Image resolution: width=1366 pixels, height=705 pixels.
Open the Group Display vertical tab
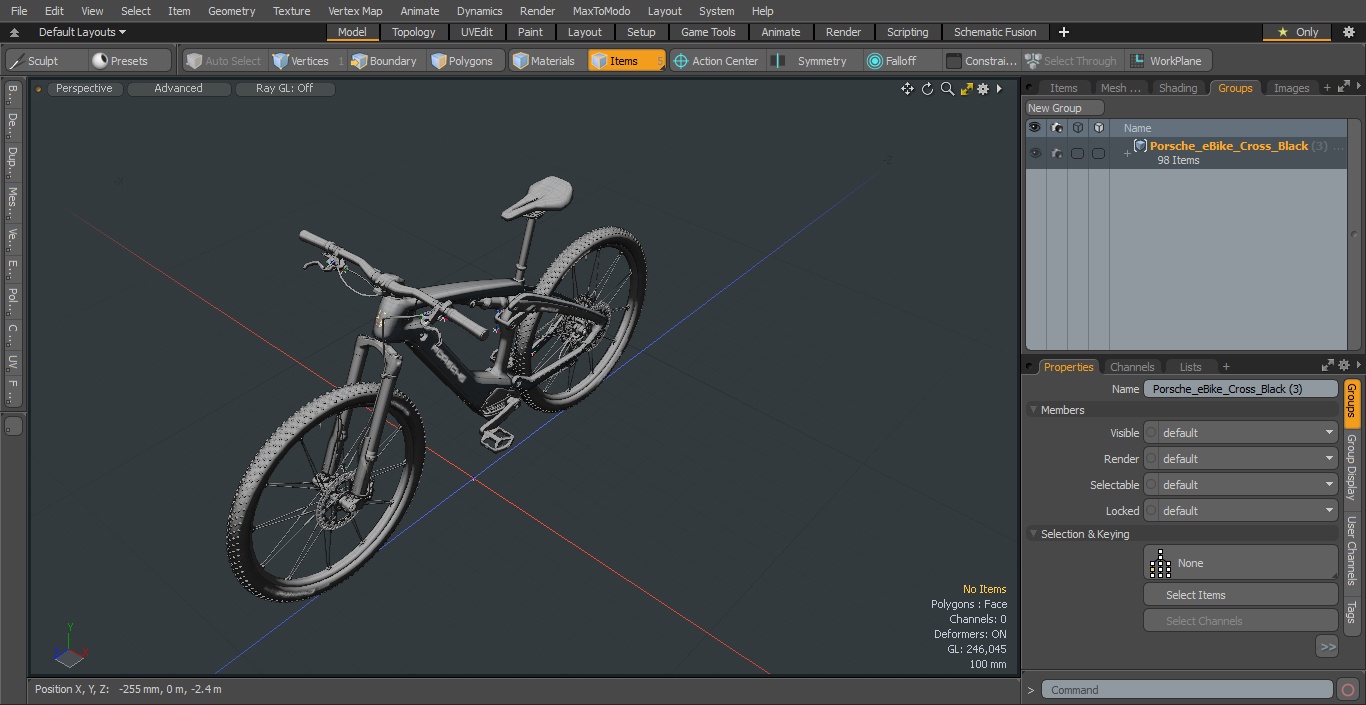(x=1351, y=467)
